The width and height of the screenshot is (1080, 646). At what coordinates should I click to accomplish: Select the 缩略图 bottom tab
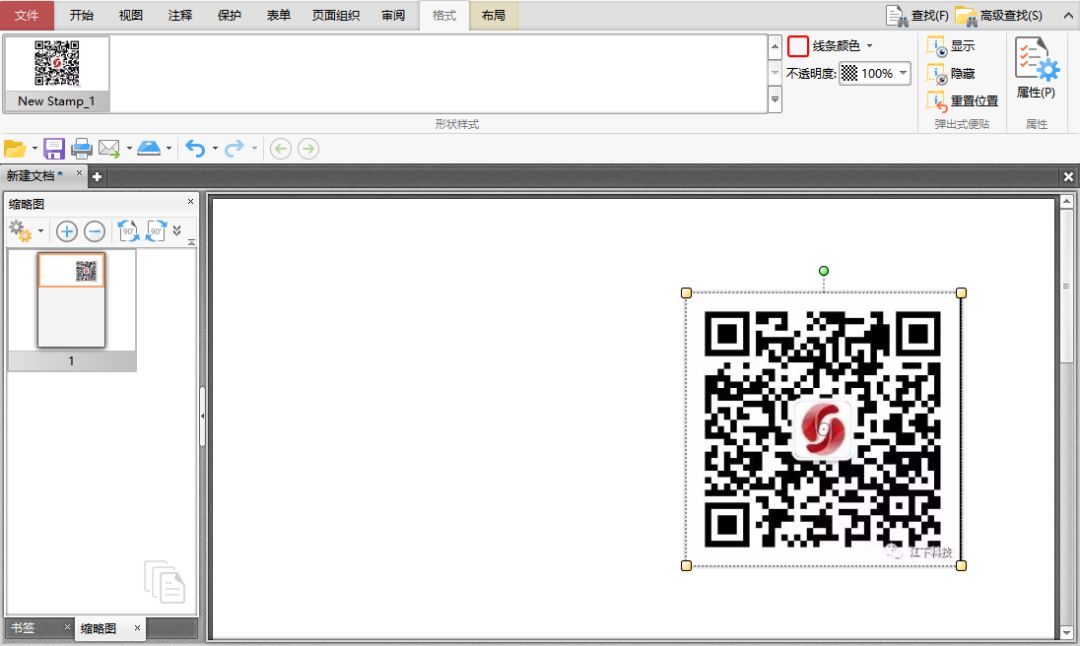[x=98, y=628]
